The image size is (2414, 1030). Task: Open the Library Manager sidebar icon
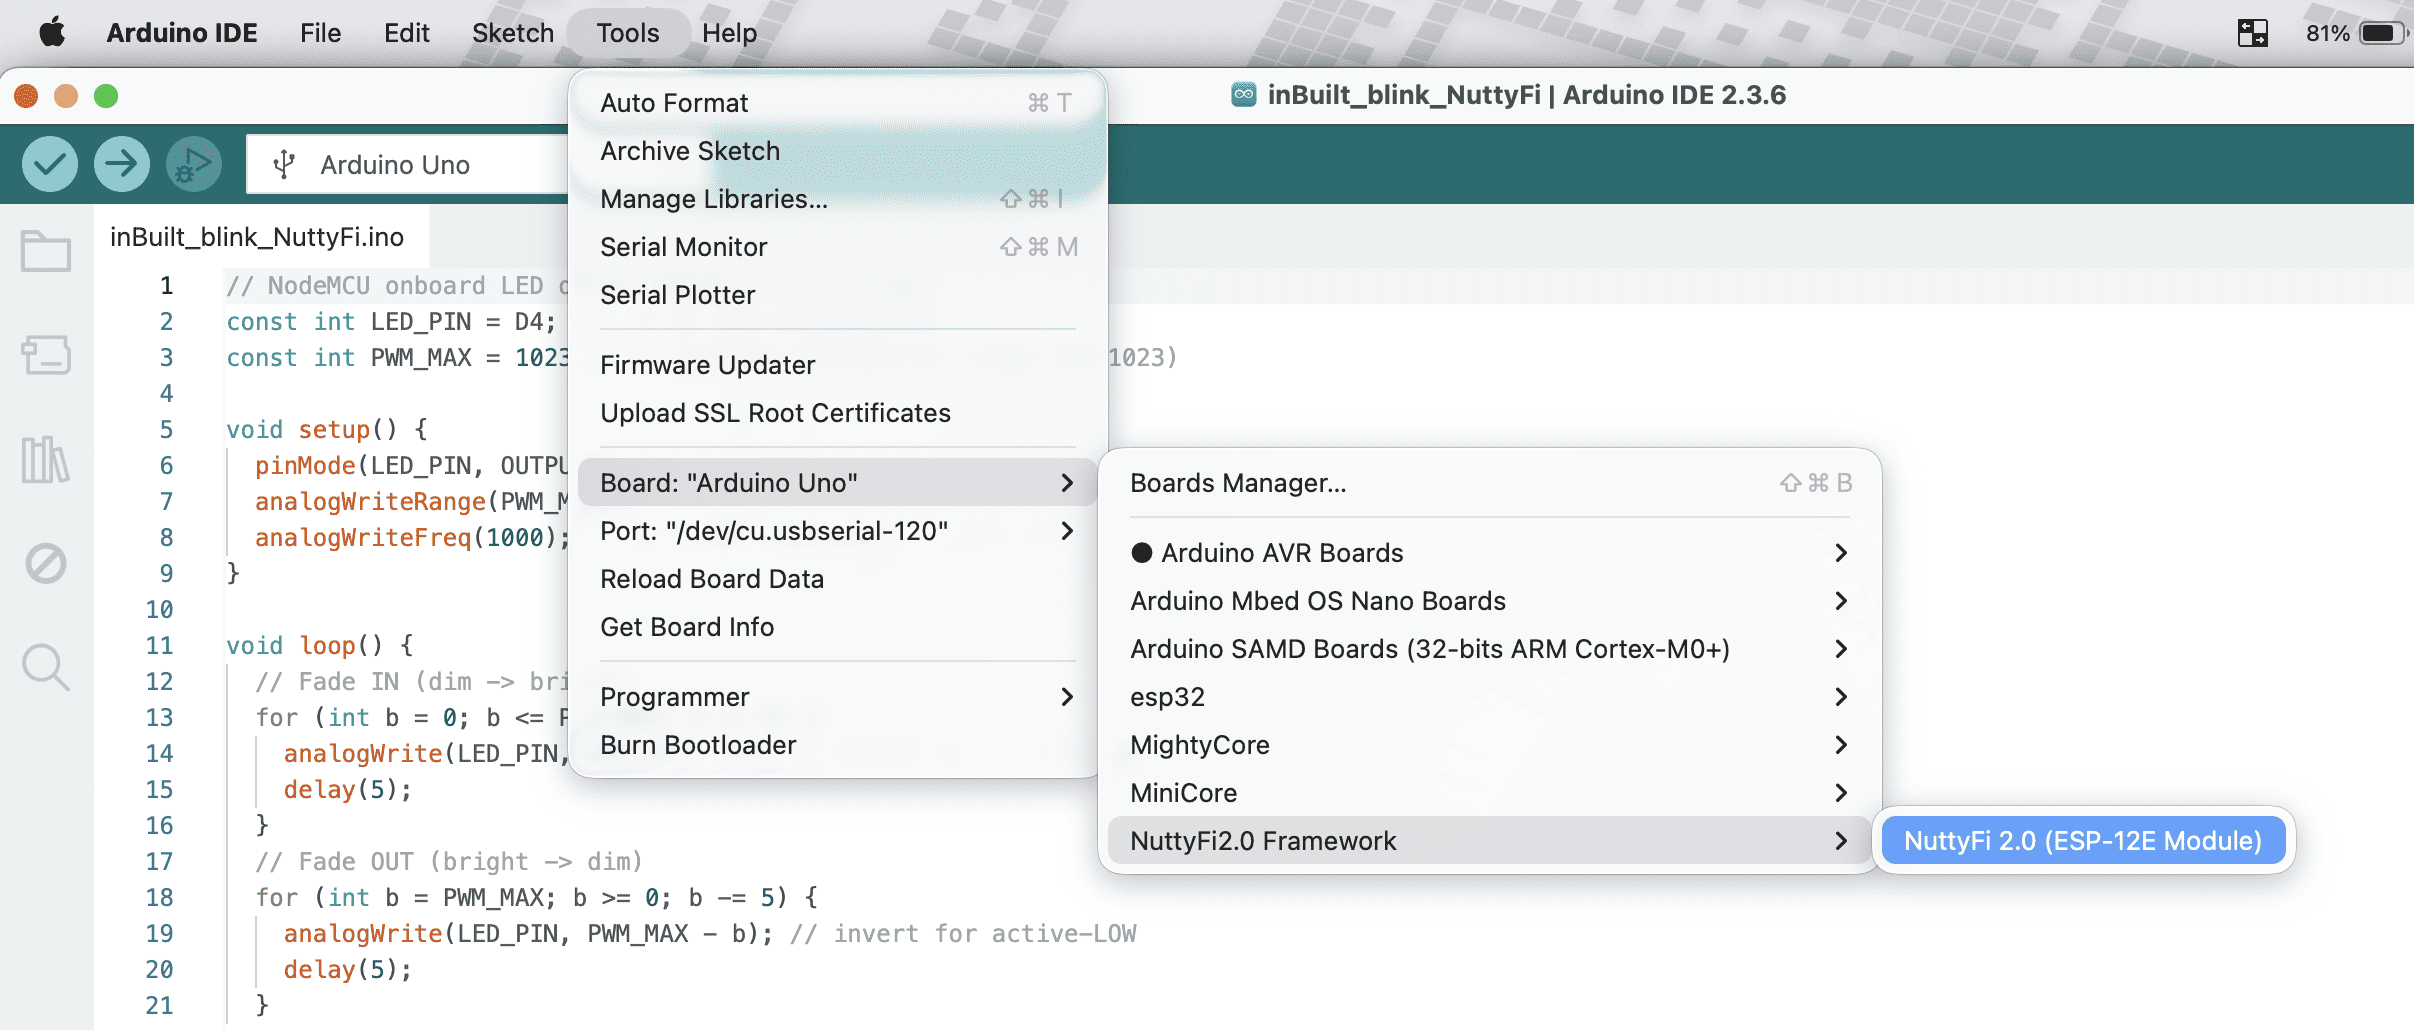pyautogui.click(x=46, y=460)
